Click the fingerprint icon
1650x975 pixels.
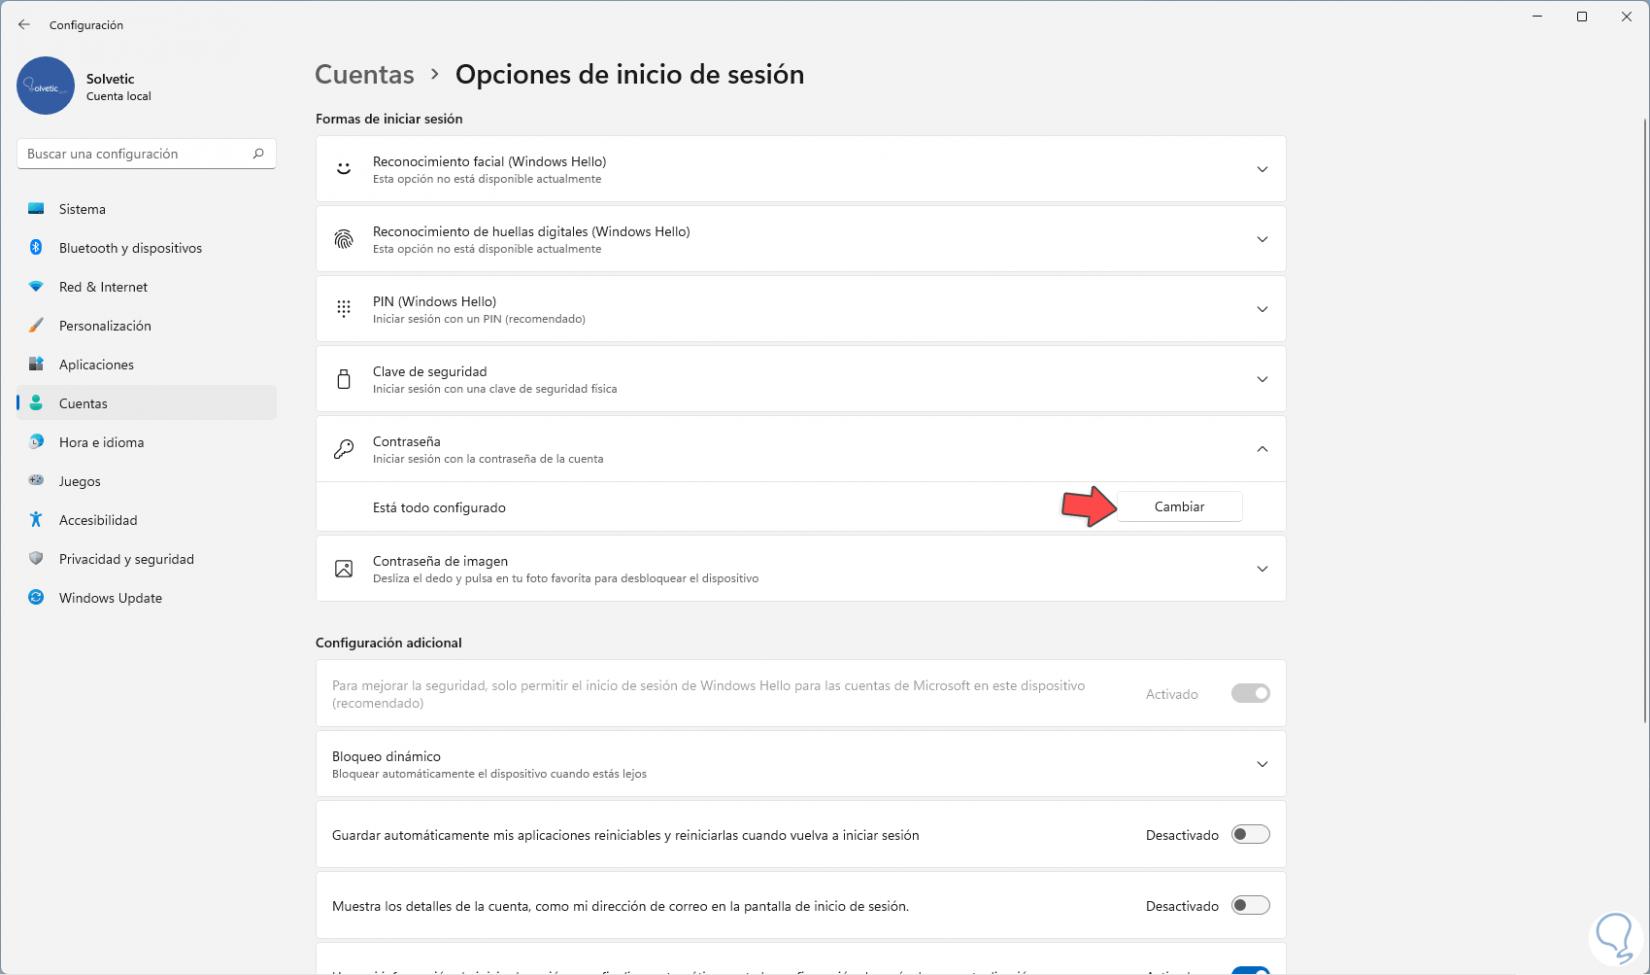[344, 239]
